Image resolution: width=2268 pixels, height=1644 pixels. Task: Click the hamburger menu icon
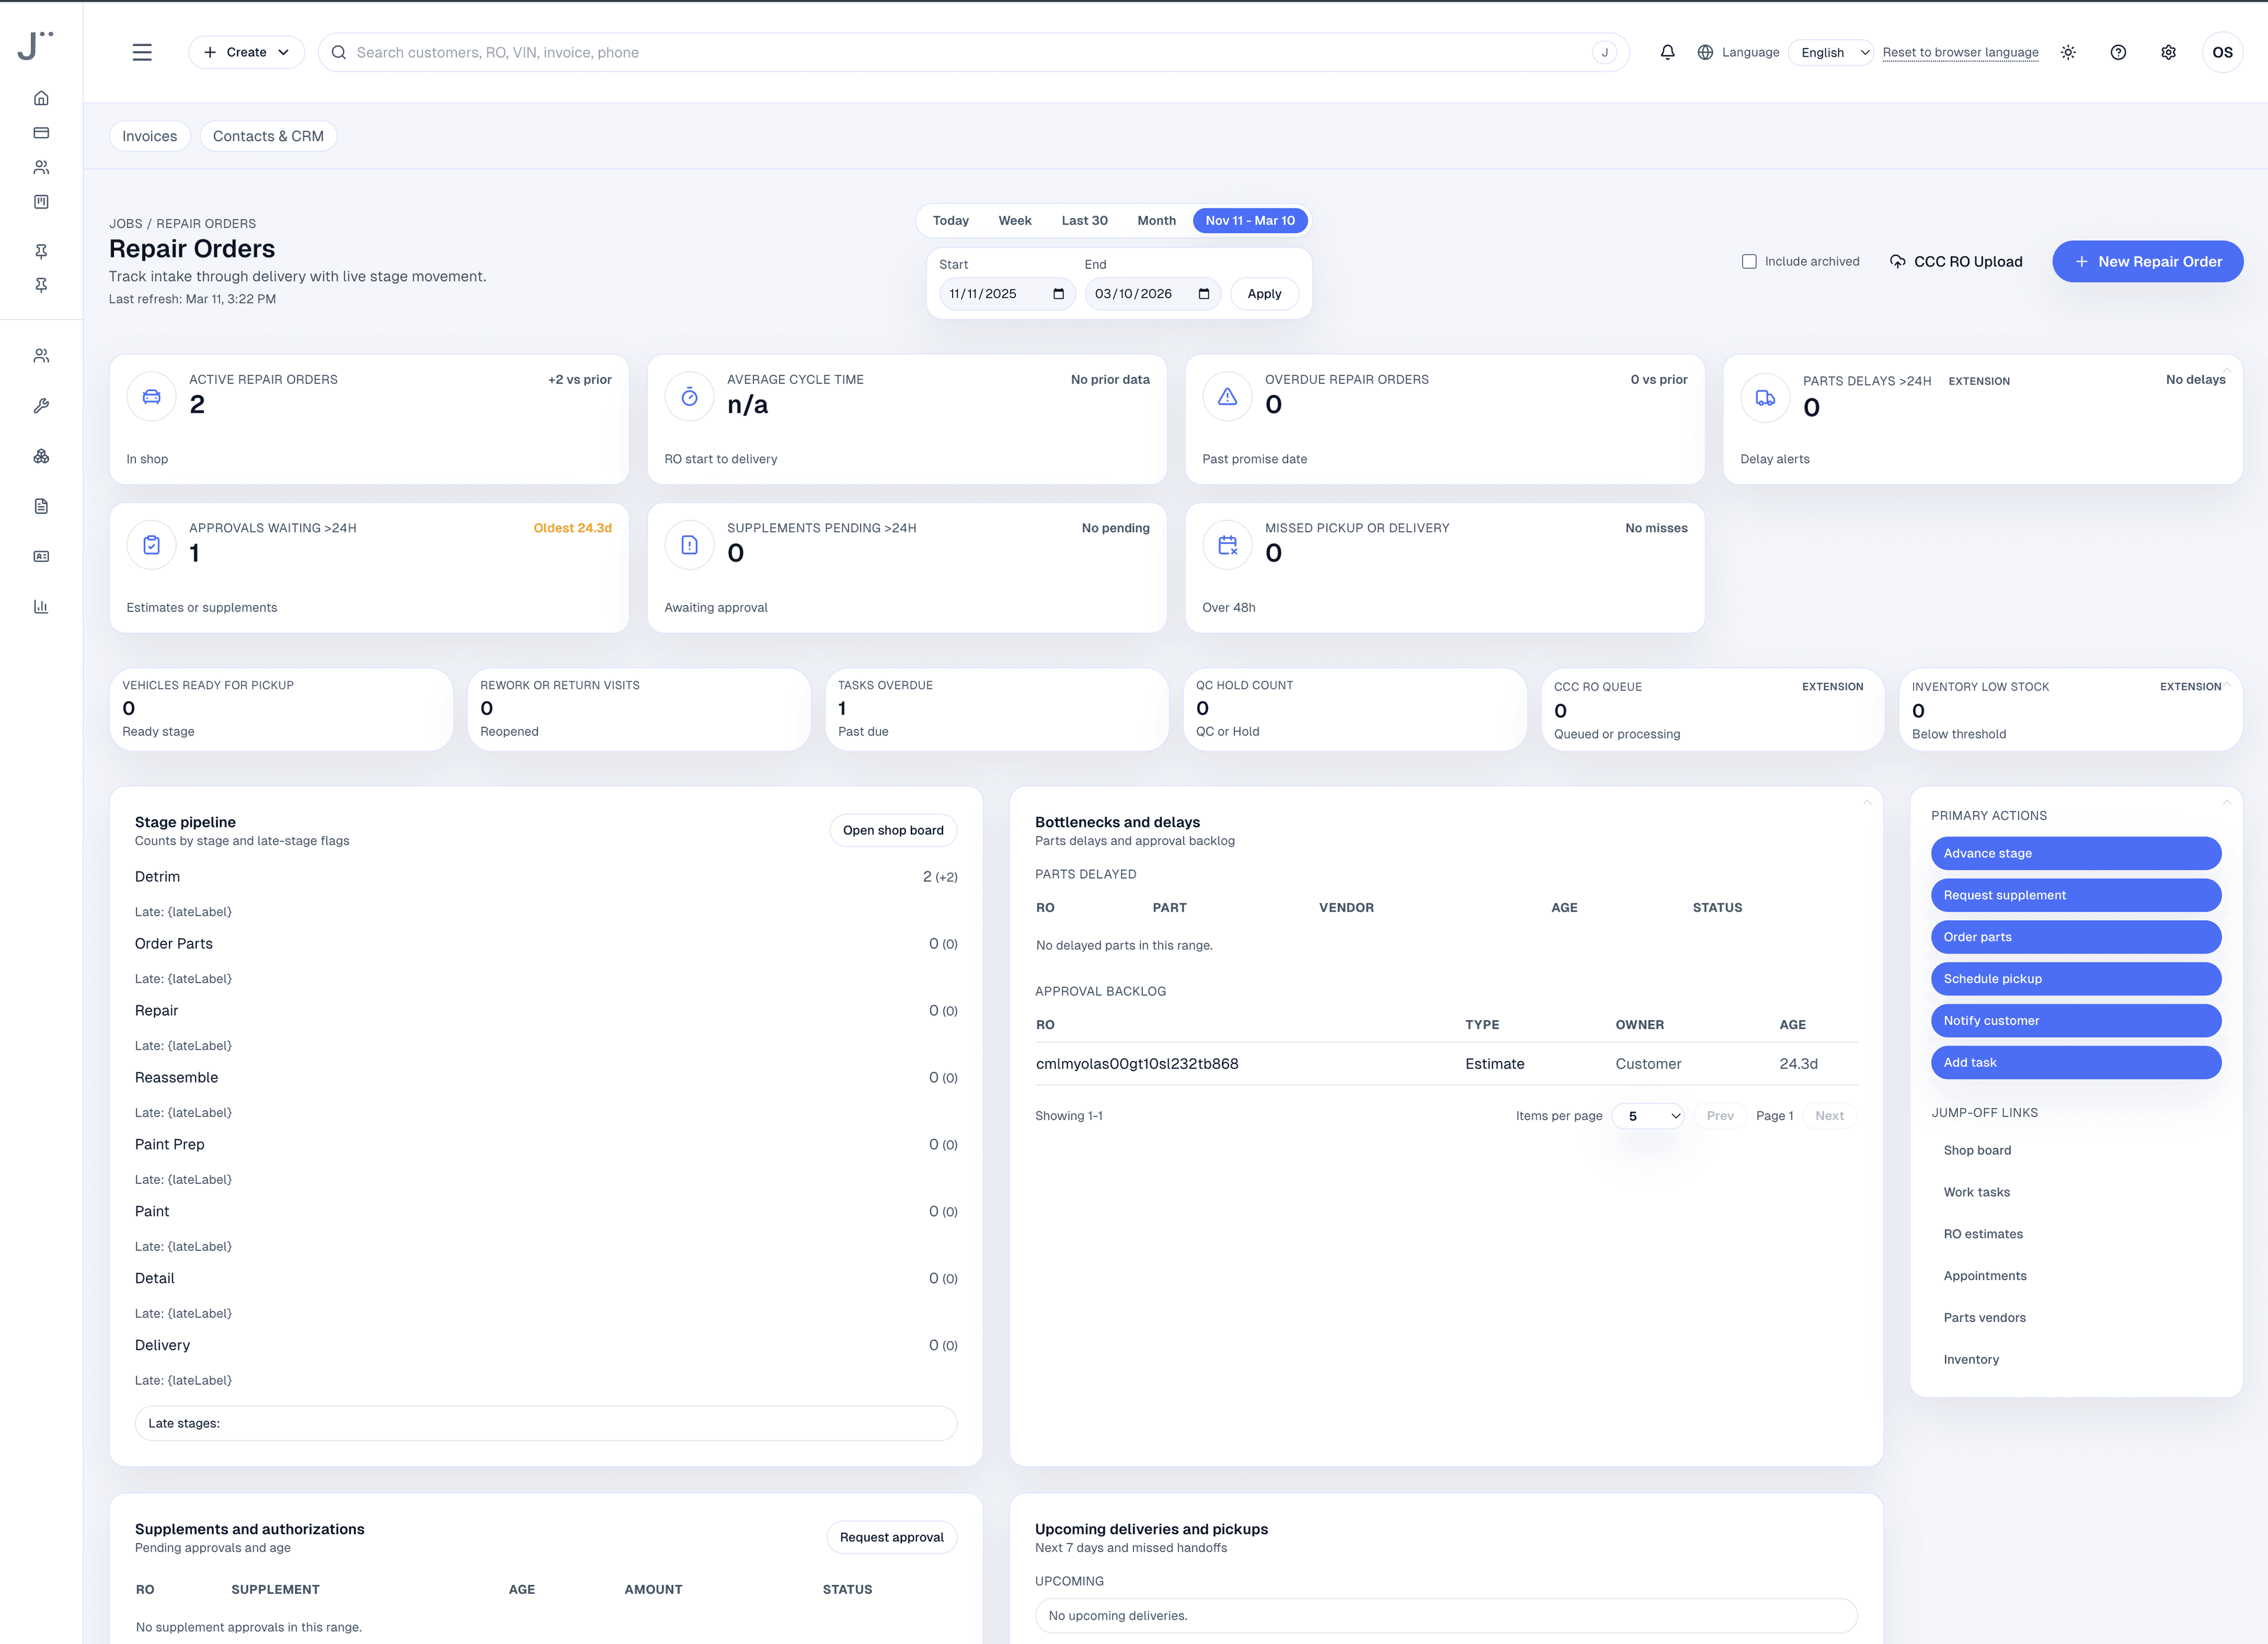(142, 52)
